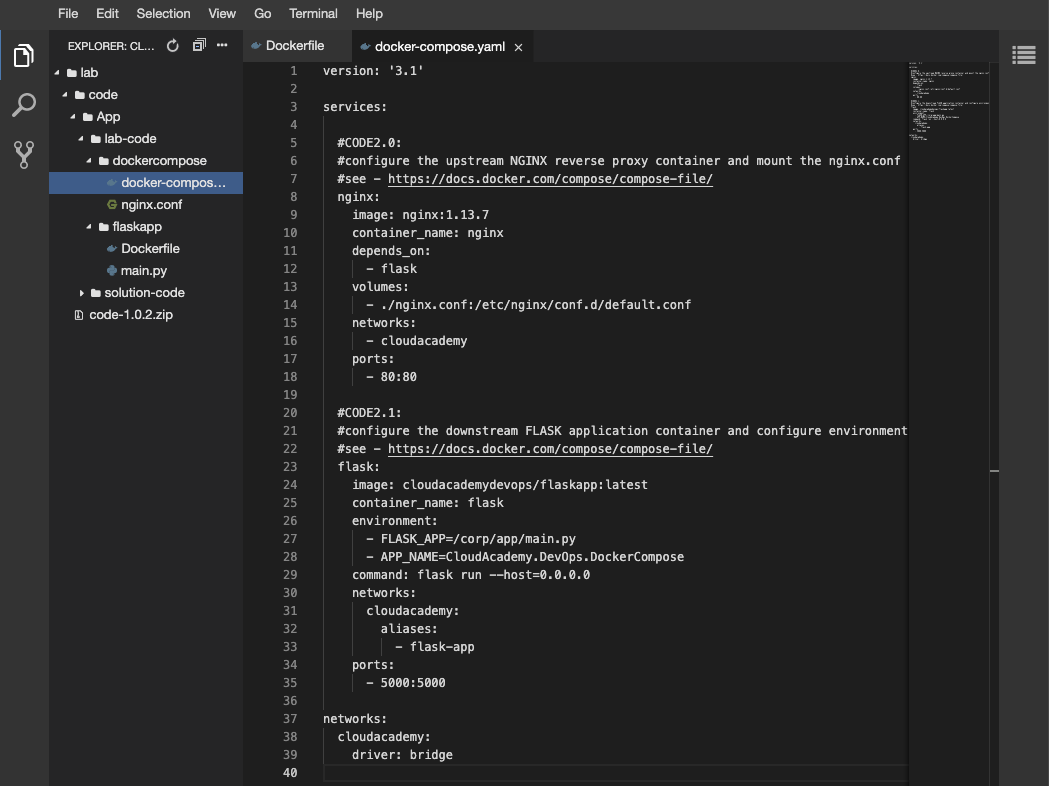Collapse the lab root folder

click(x=58, y=73)
